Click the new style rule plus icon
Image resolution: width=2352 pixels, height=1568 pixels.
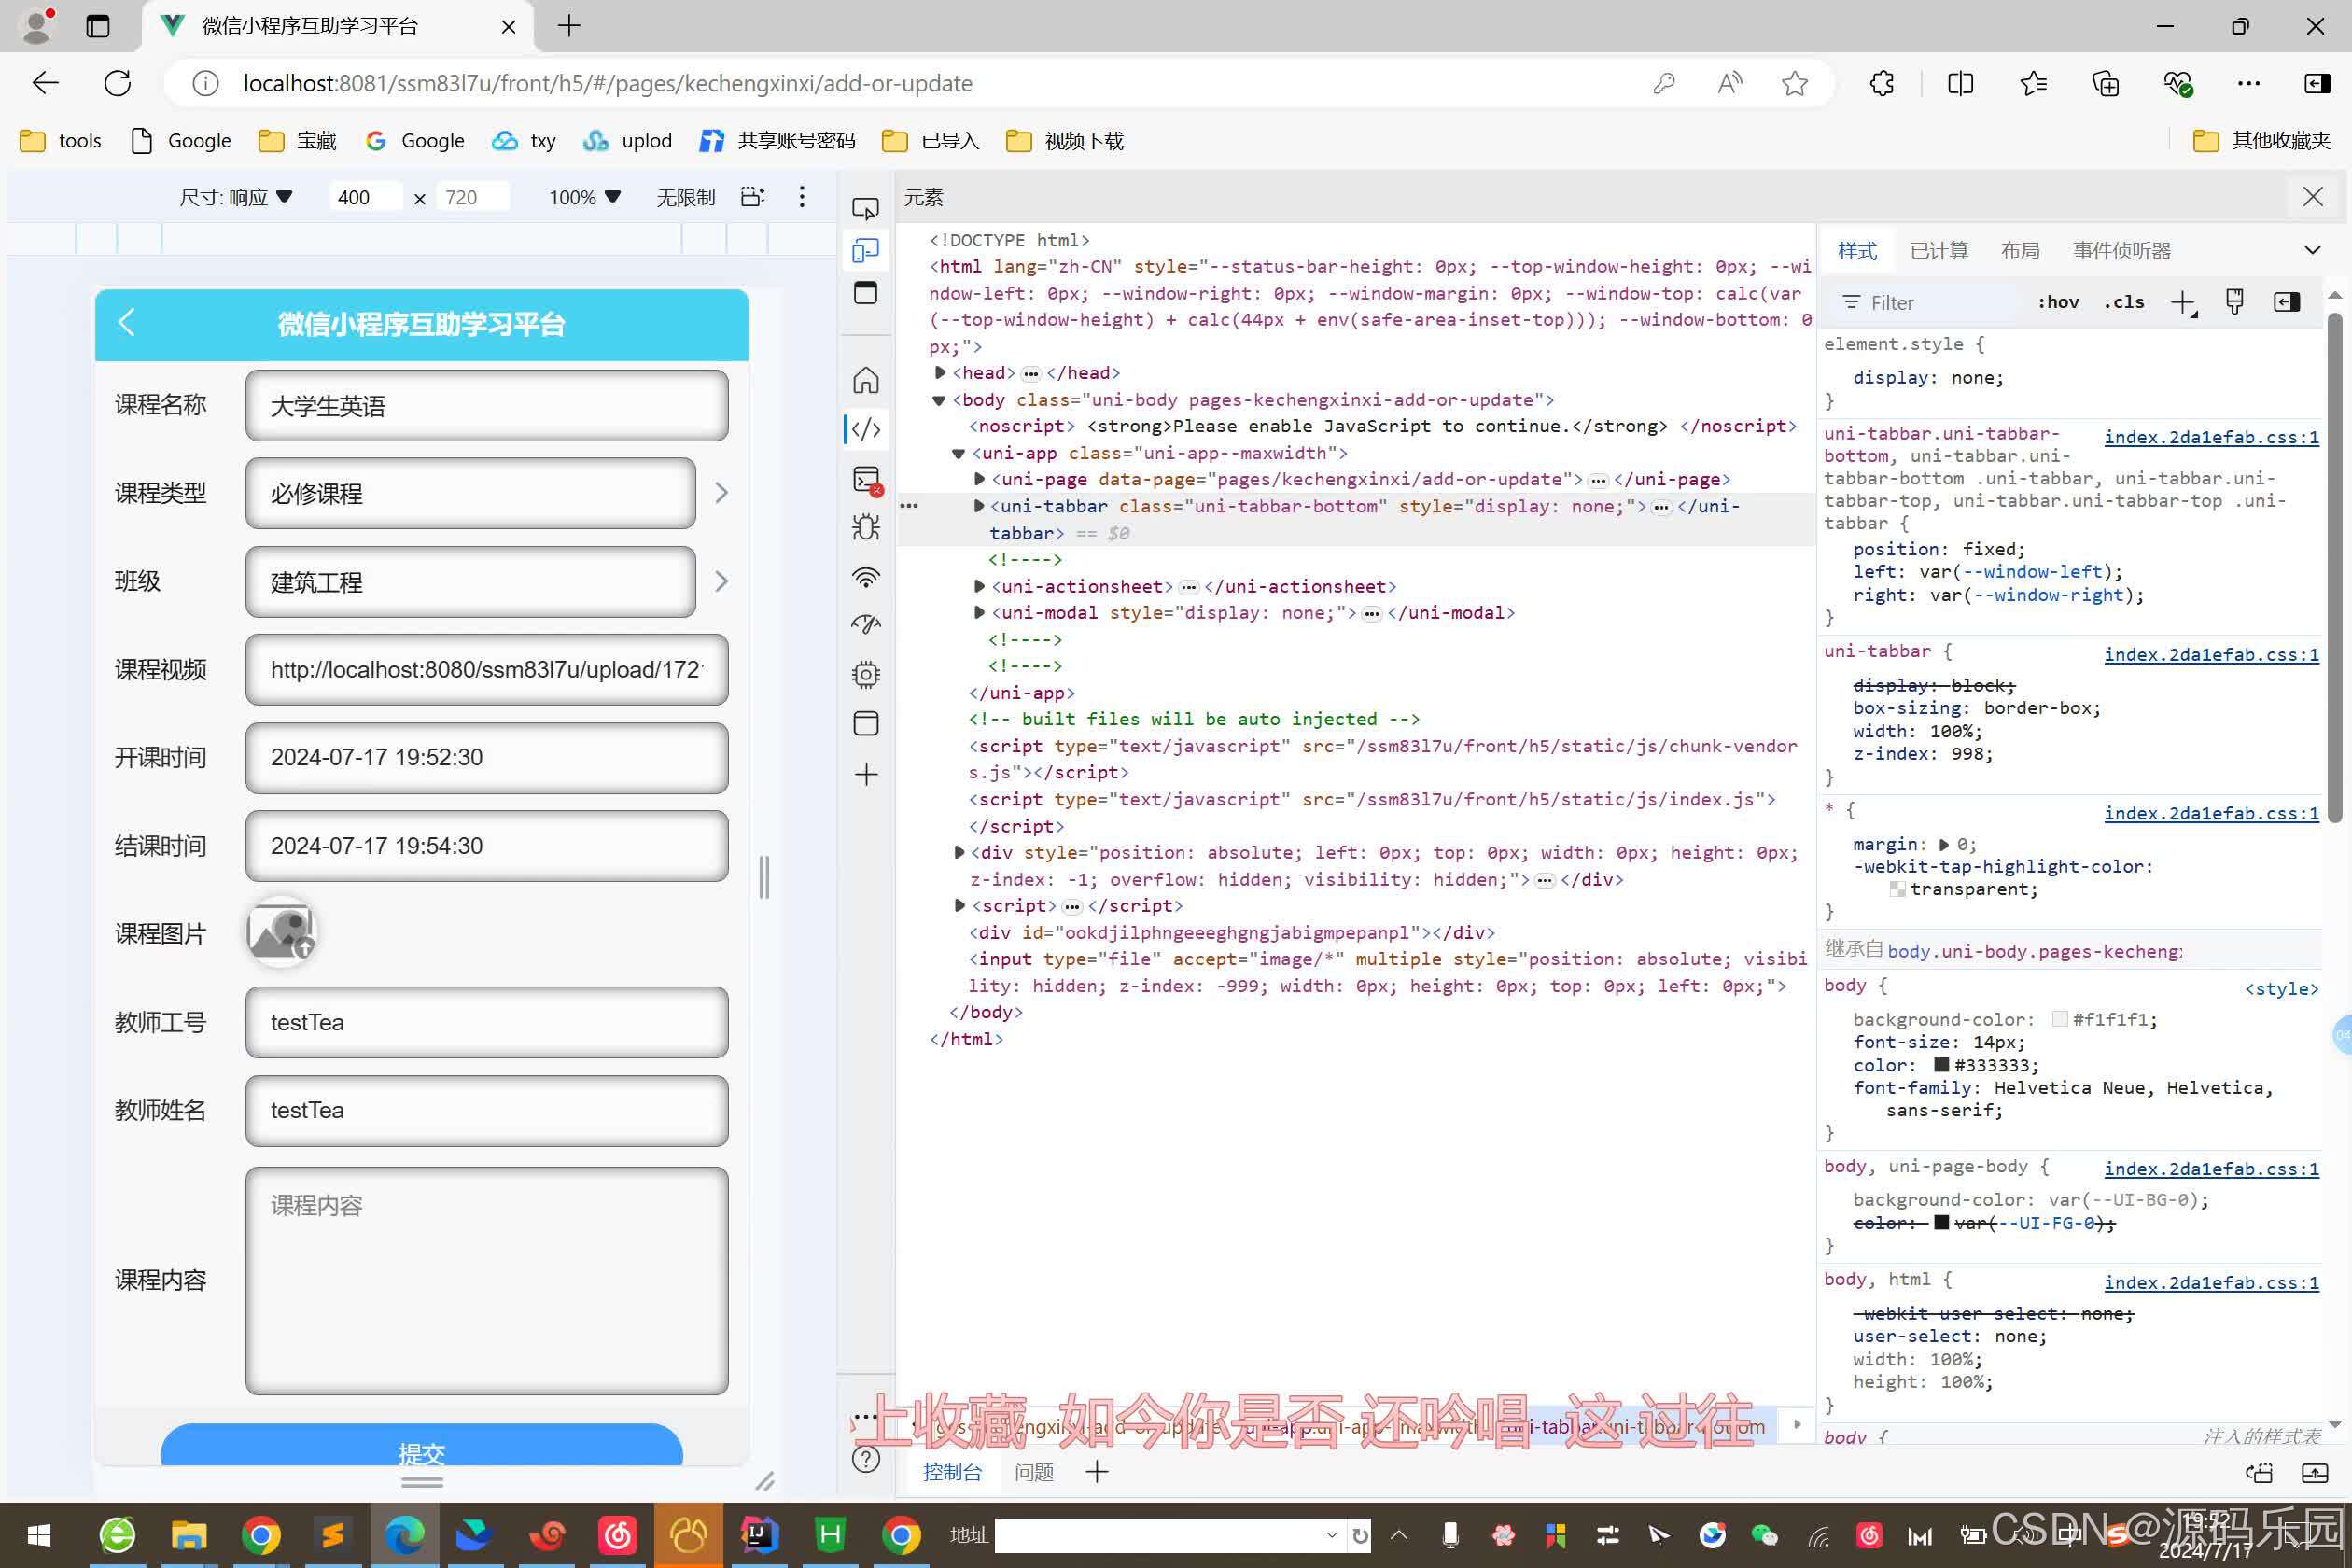pyautogui.click(x=2182, y=301)
